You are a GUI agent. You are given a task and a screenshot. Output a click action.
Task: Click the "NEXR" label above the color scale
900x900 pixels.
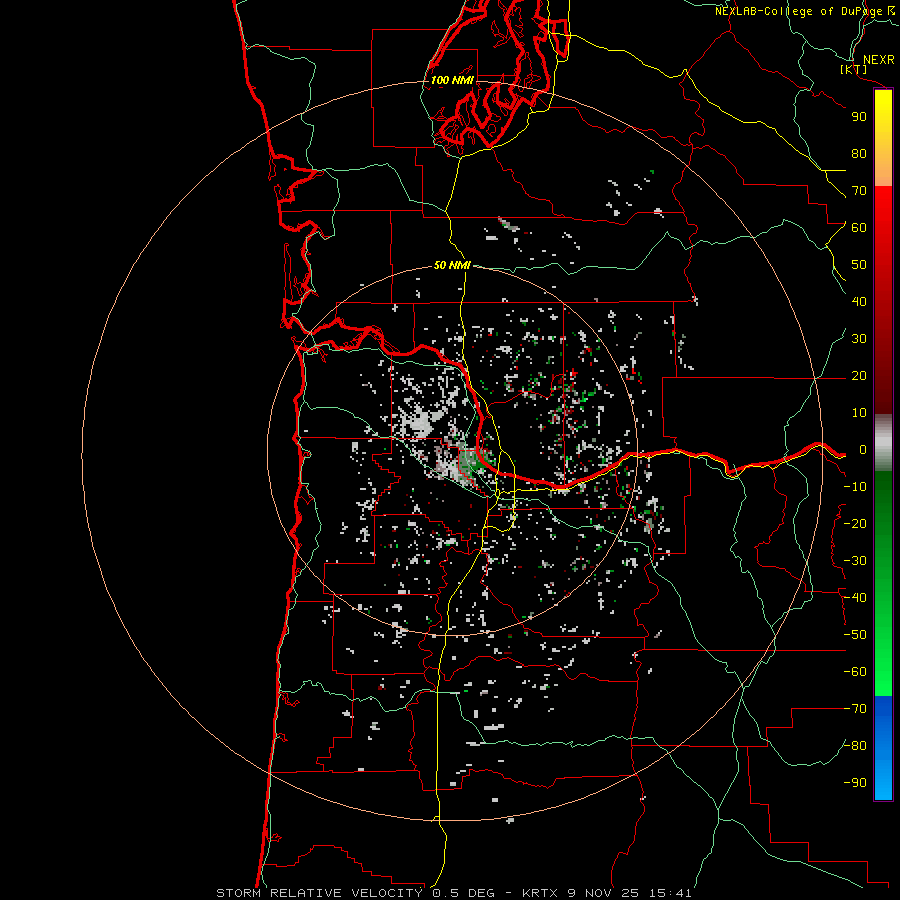point(879,60)
